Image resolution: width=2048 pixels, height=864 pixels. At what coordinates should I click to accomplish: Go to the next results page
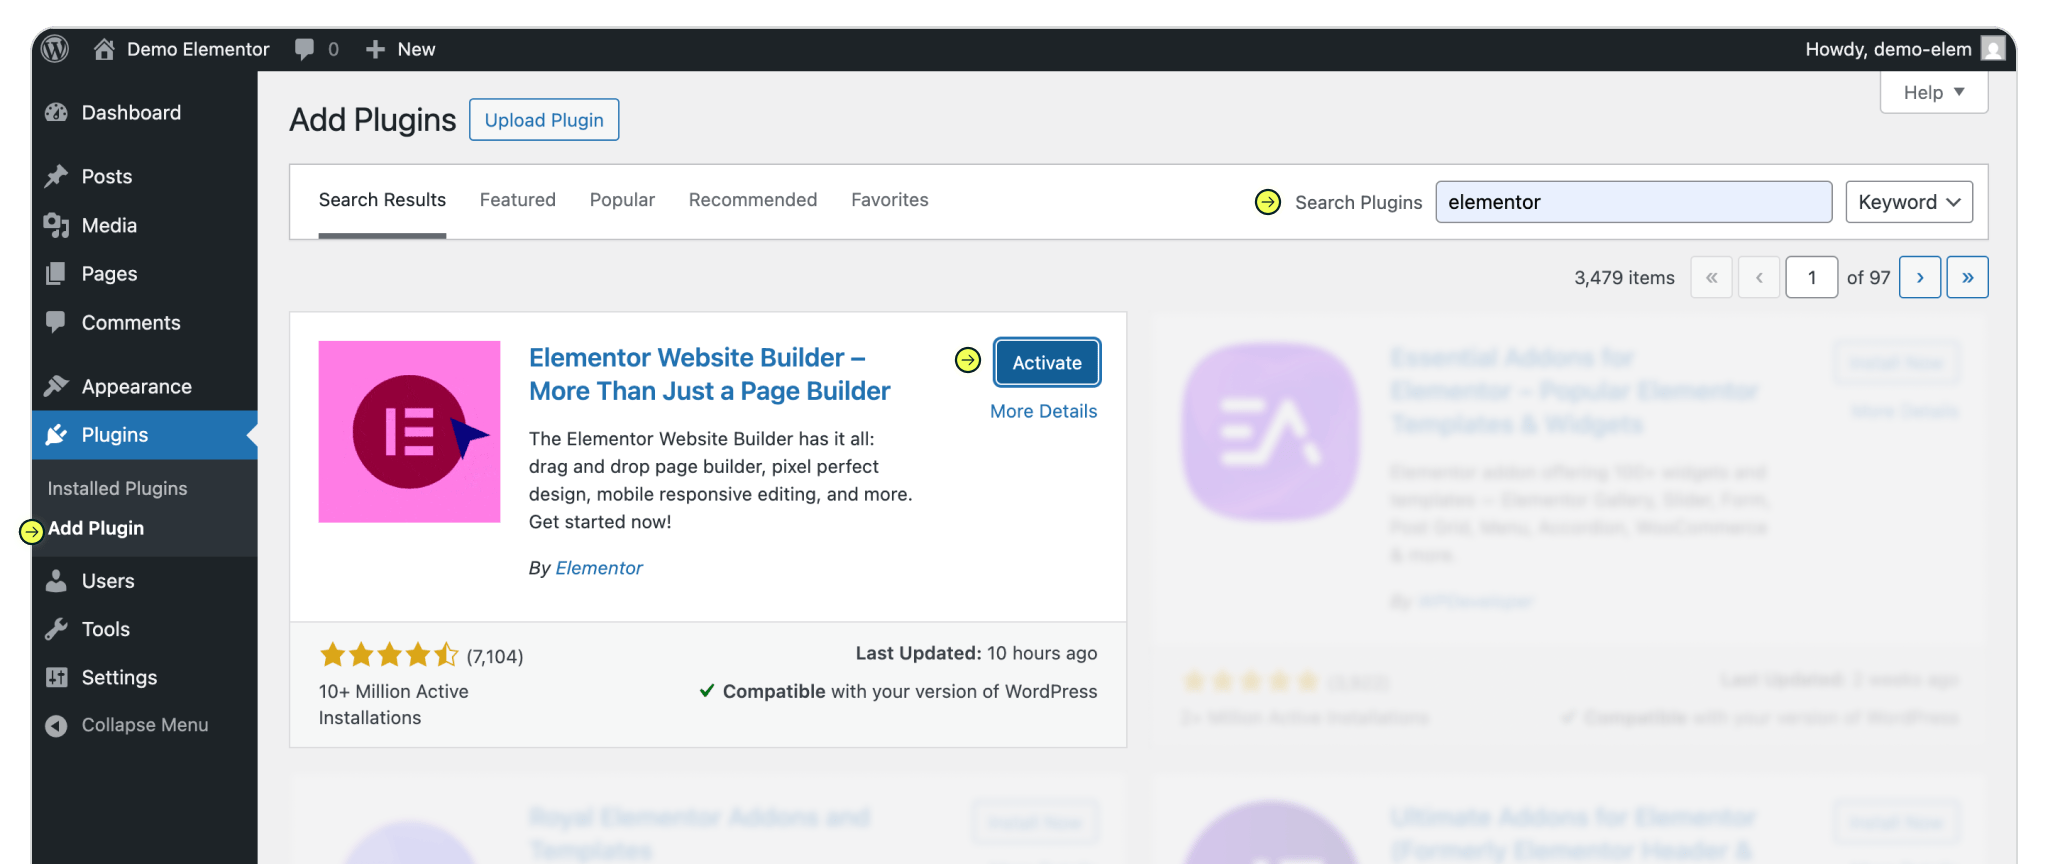1920,277
